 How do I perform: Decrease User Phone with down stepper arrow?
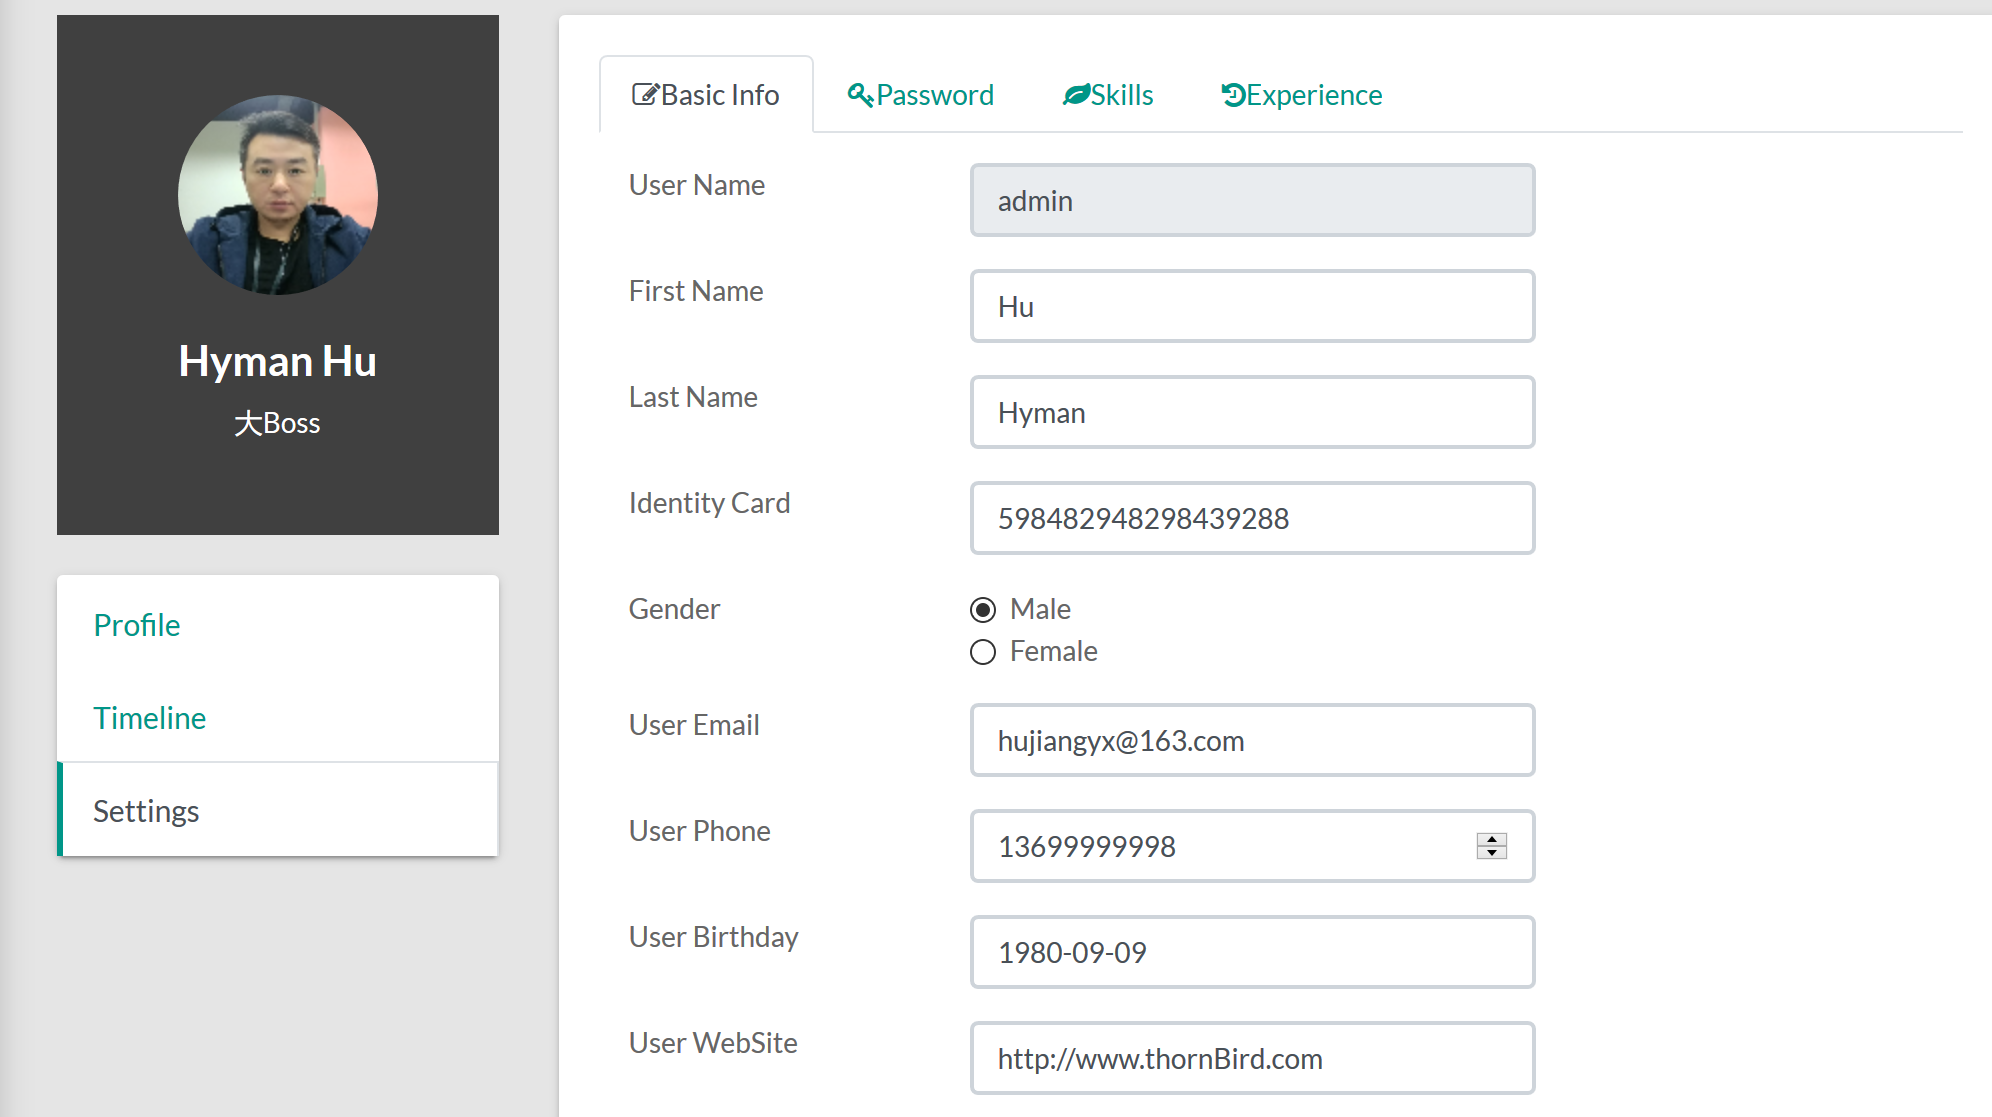coord(1492,852)
